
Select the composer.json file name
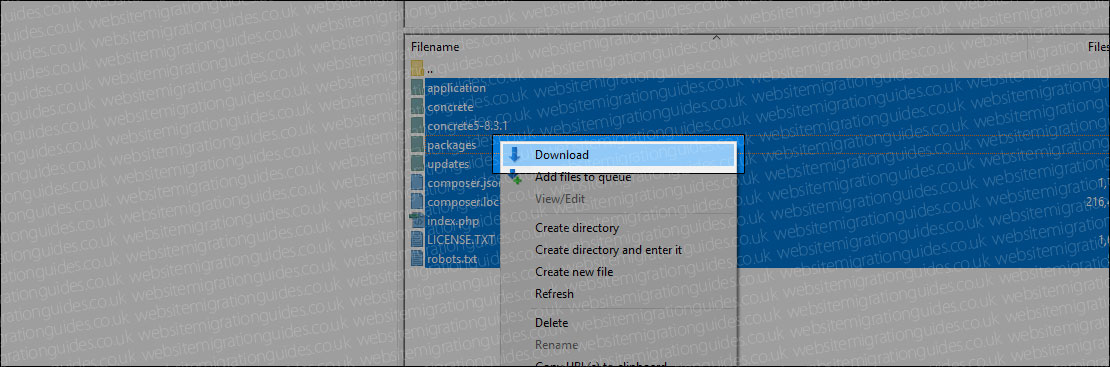pyautogui.click(x=464, y=183)
